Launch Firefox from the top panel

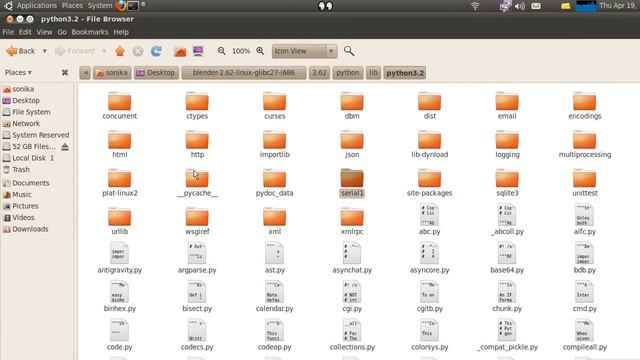click(x=121, y=6)
